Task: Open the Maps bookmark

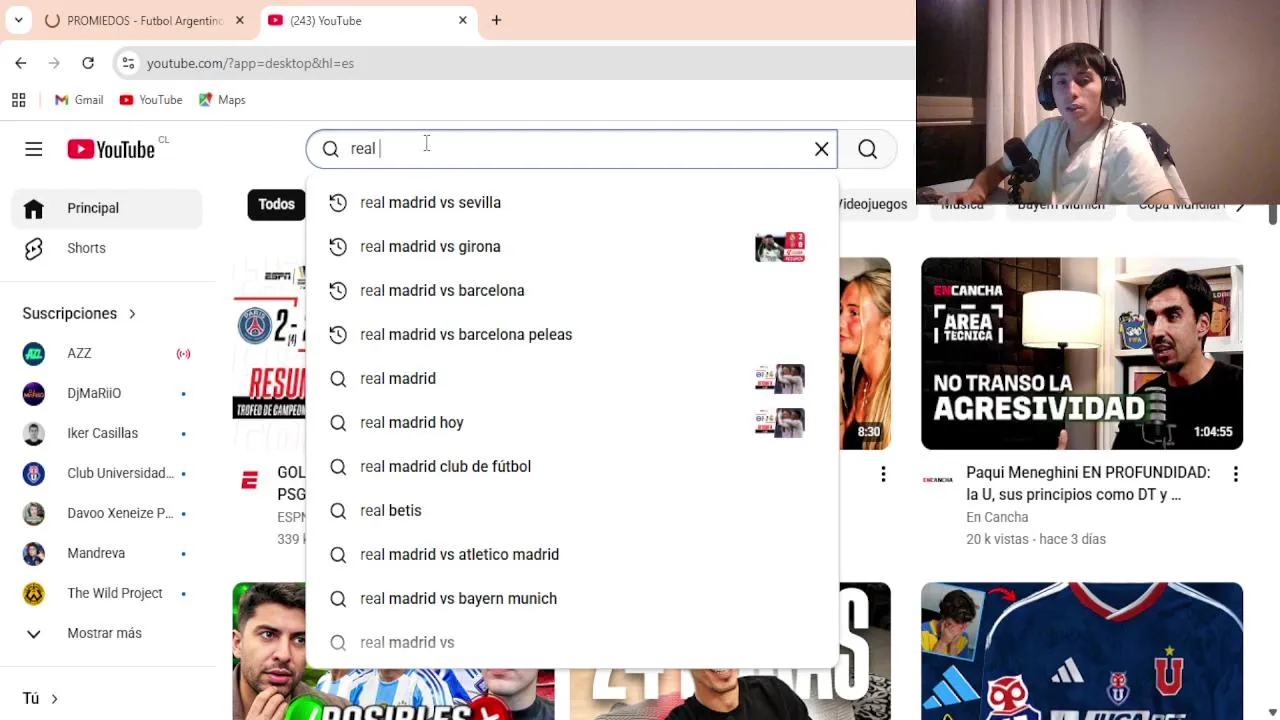Action: coord(222,100)
